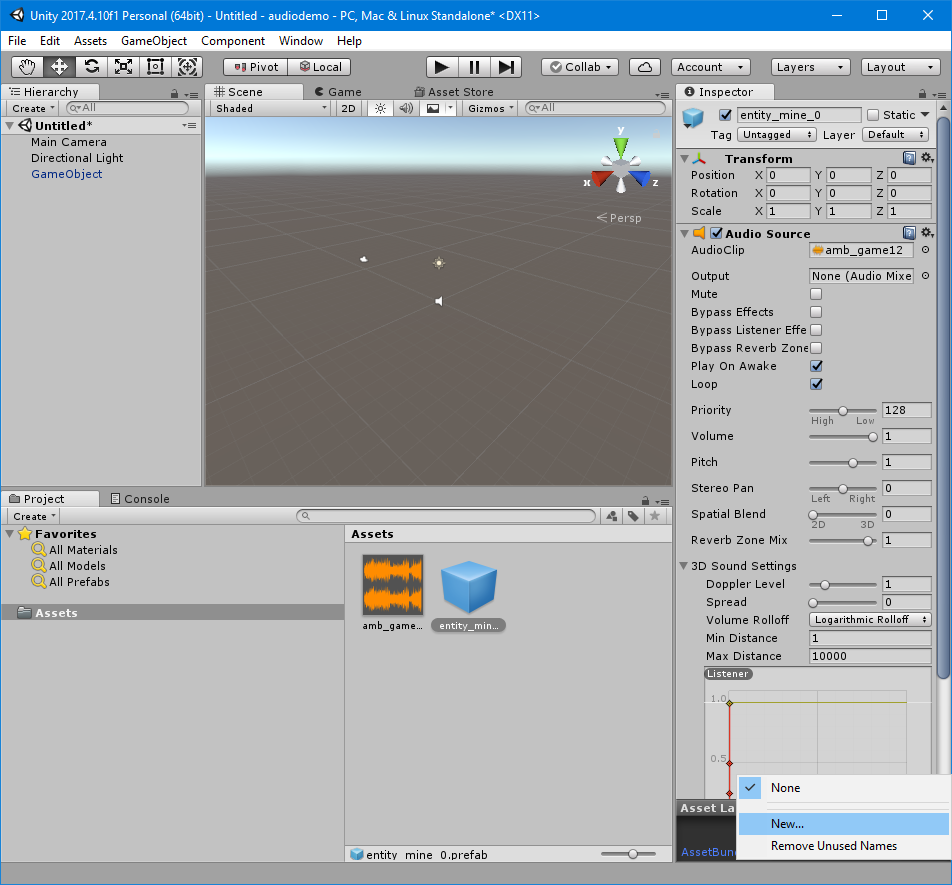
Task: Select the Scale tool
Action: click(x=124, y=67)
